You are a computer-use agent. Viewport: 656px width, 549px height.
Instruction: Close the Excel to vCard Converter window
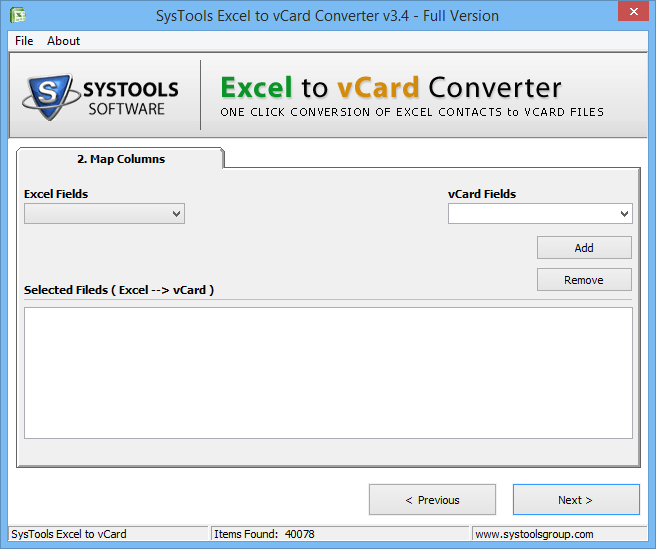pos(633,11)
